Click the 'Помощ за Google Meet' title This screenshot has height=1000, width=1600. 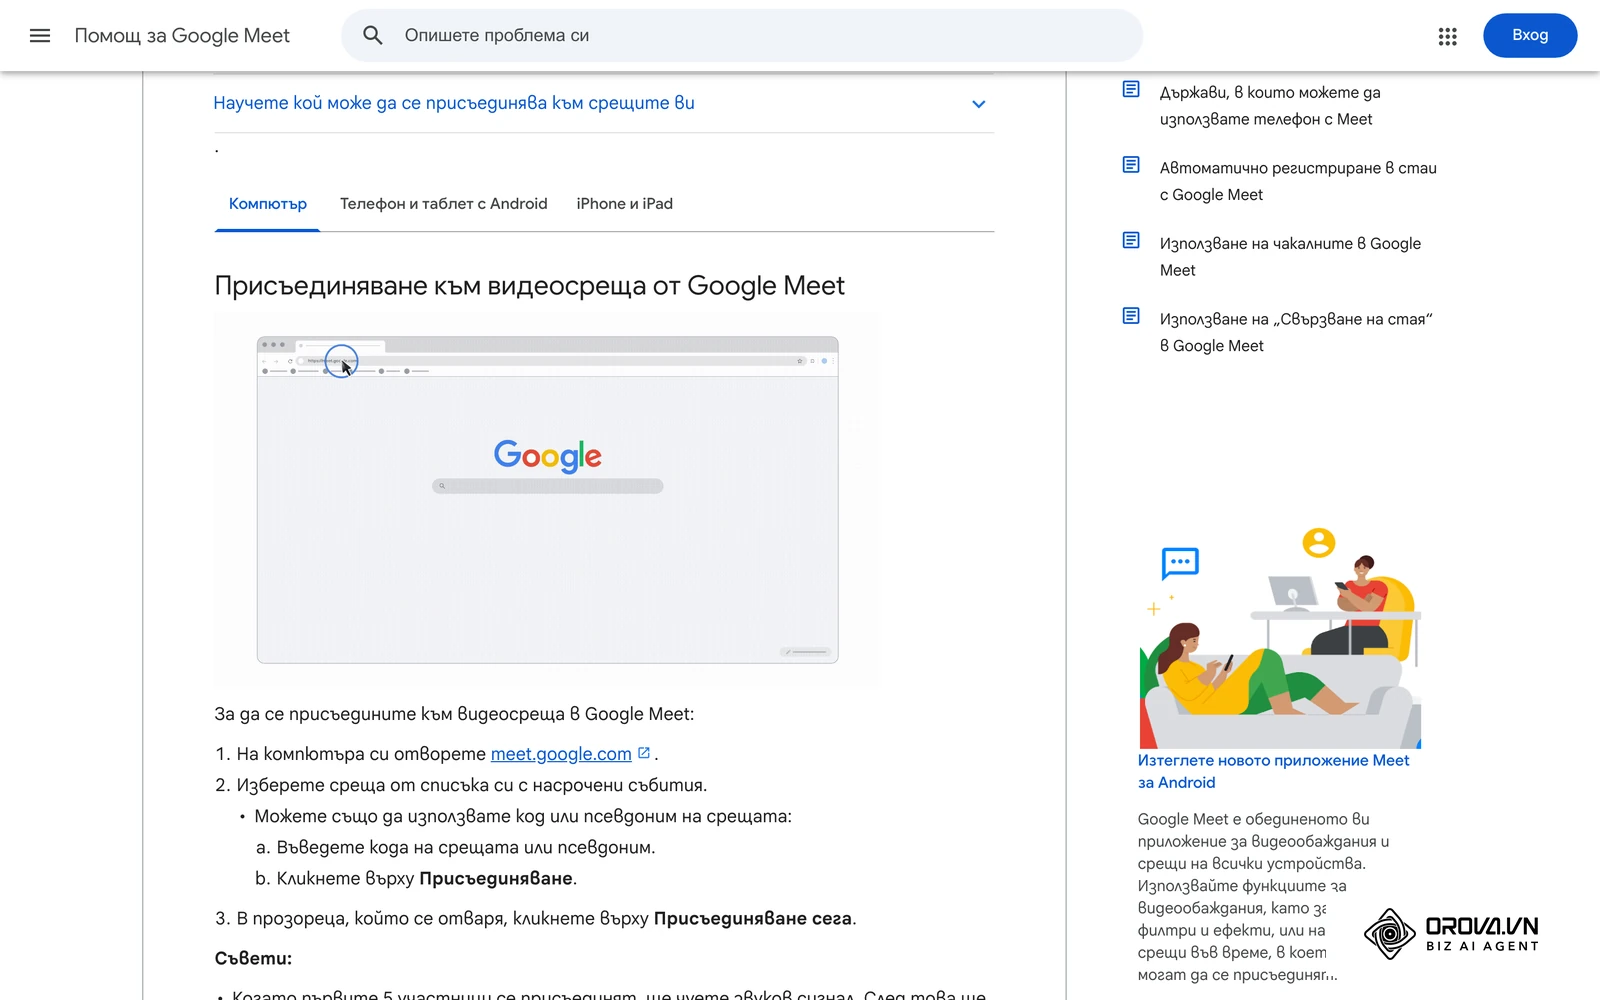point(182,36)
